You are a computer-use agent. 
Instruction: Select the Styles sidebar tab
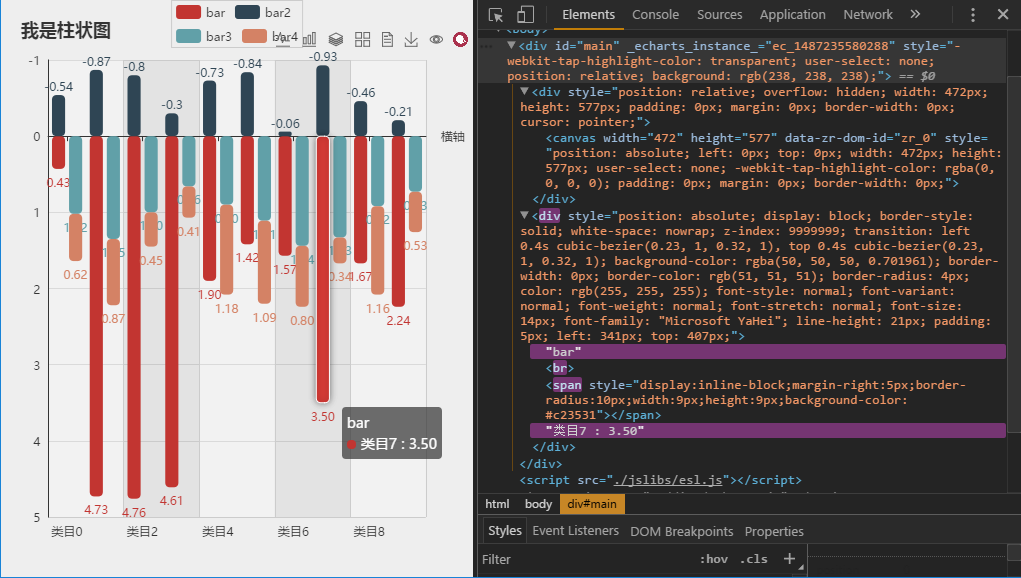505,531
